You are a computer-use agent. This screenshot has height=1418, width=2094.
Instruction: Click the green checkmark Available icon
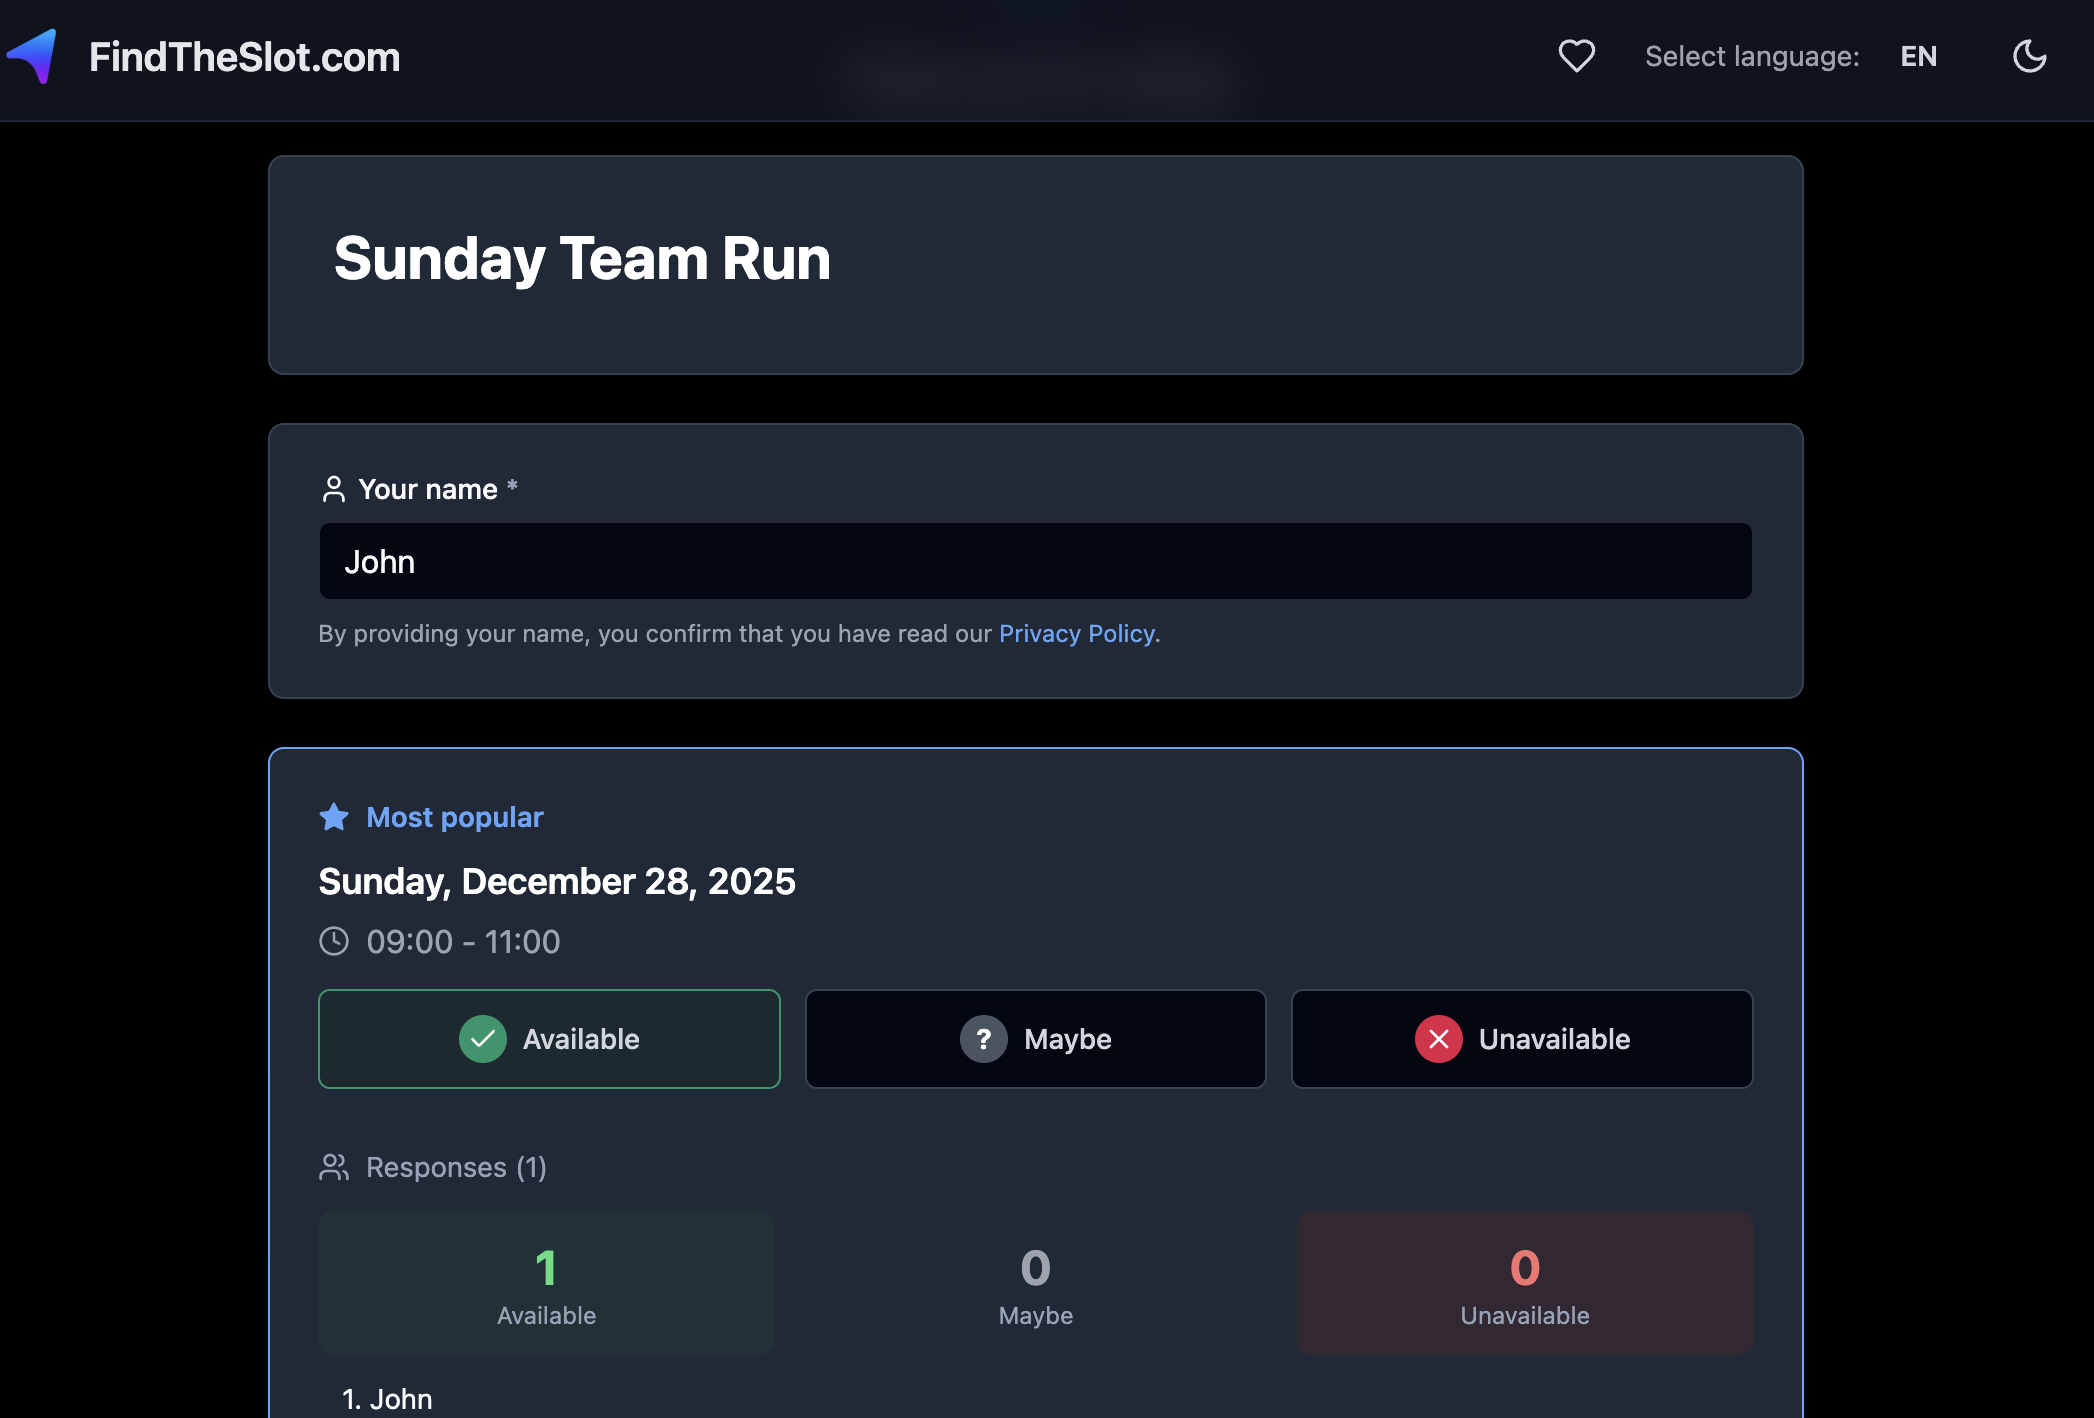[483, 1039]
